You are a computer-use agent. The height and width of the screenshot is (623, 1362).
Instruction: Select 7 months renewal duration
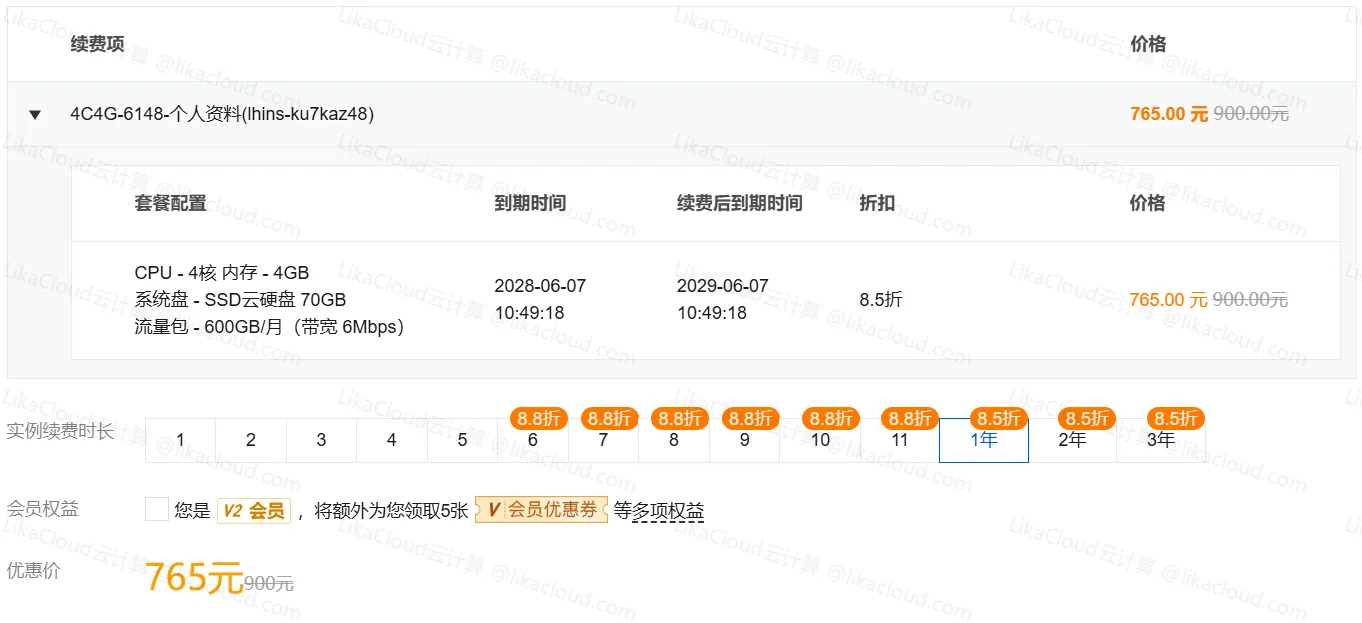pyautogui.click(x=603, y=440)
